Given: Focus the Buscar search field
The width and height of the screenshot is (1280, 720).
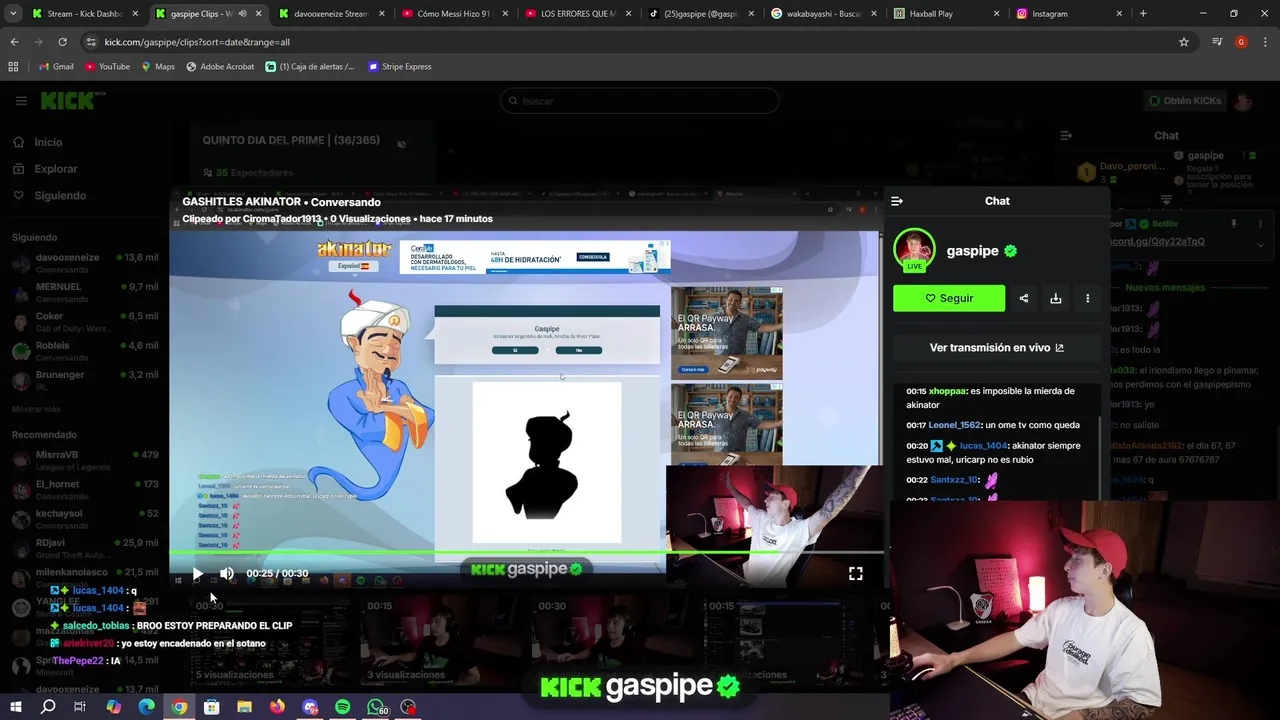Looking at the screenshot, I should 640,101.
